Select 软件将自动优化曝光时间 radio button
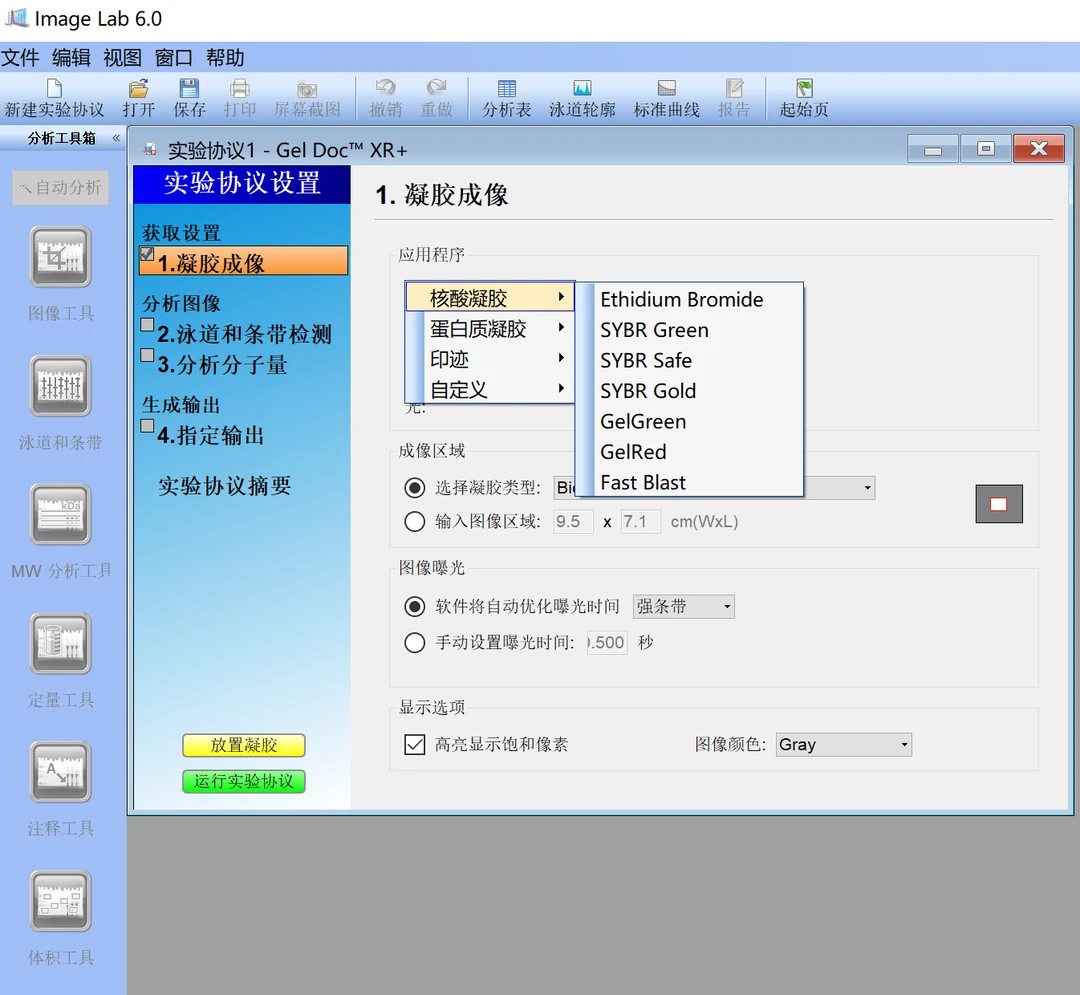1080x995 pixels. (x=415, y=606)
